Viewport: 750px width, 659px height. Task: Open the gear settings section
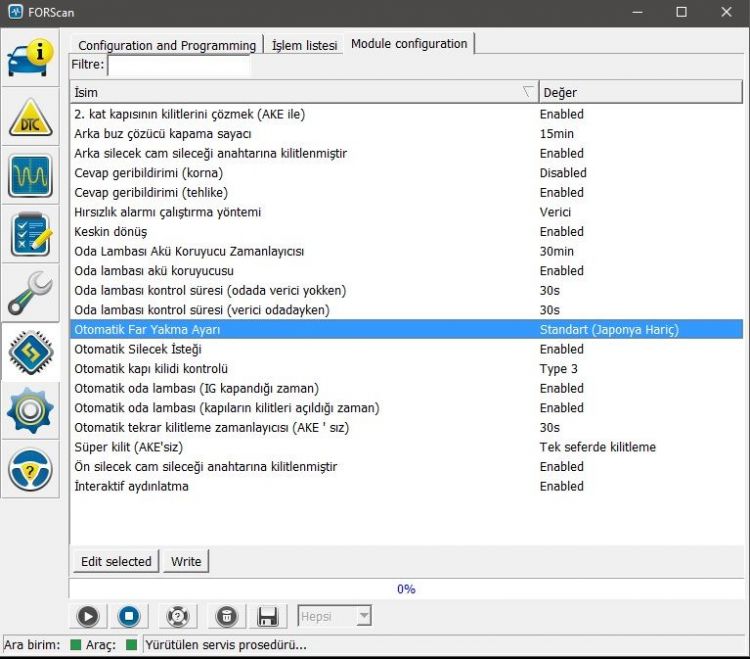(x=30, y=411)
